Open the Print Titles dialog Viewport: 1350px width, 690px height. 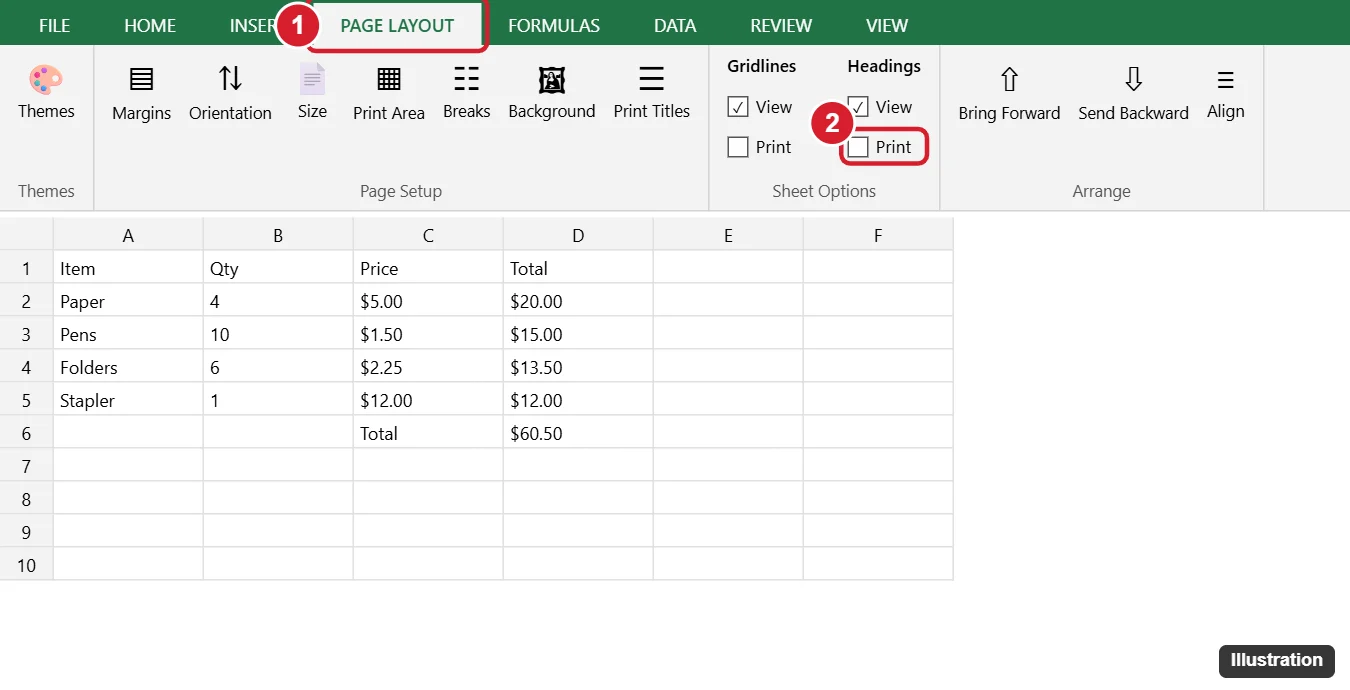pyautogui.click(x=652, y=92)
